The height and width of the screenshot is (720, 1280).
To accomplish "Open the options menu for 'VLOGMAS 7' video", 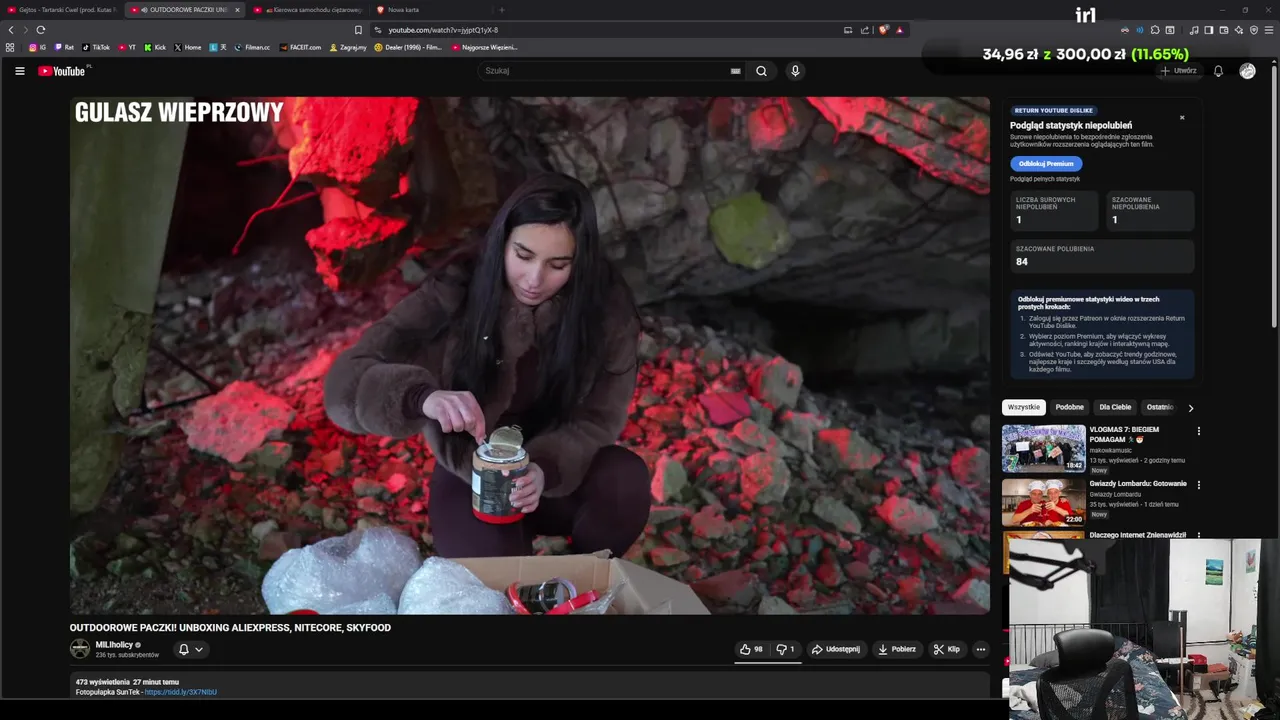I will click(1199, 431).
